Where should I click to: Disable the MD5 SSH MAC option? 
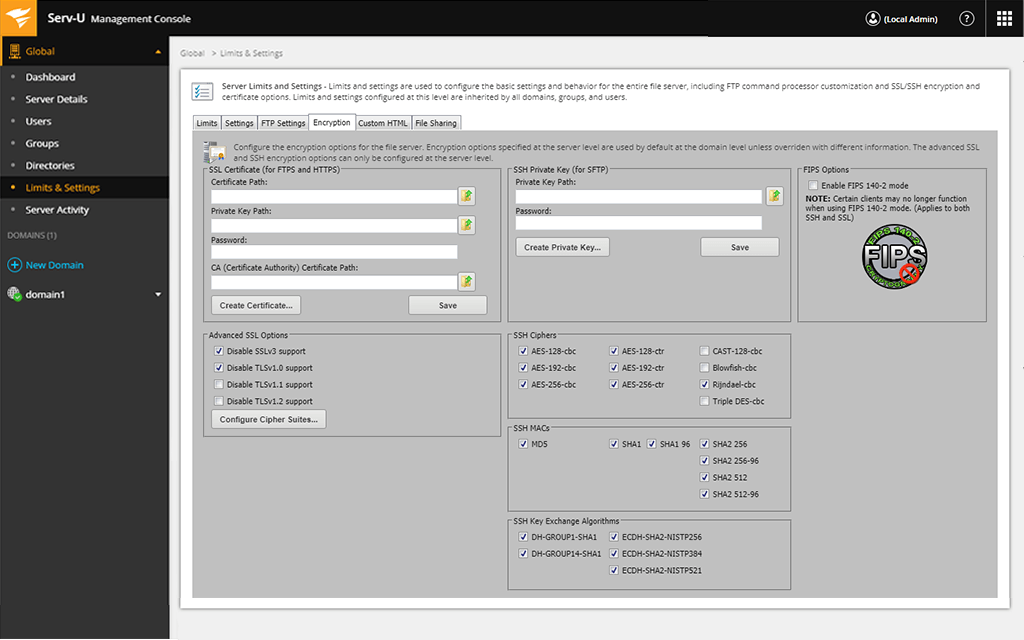pos(524,443)
